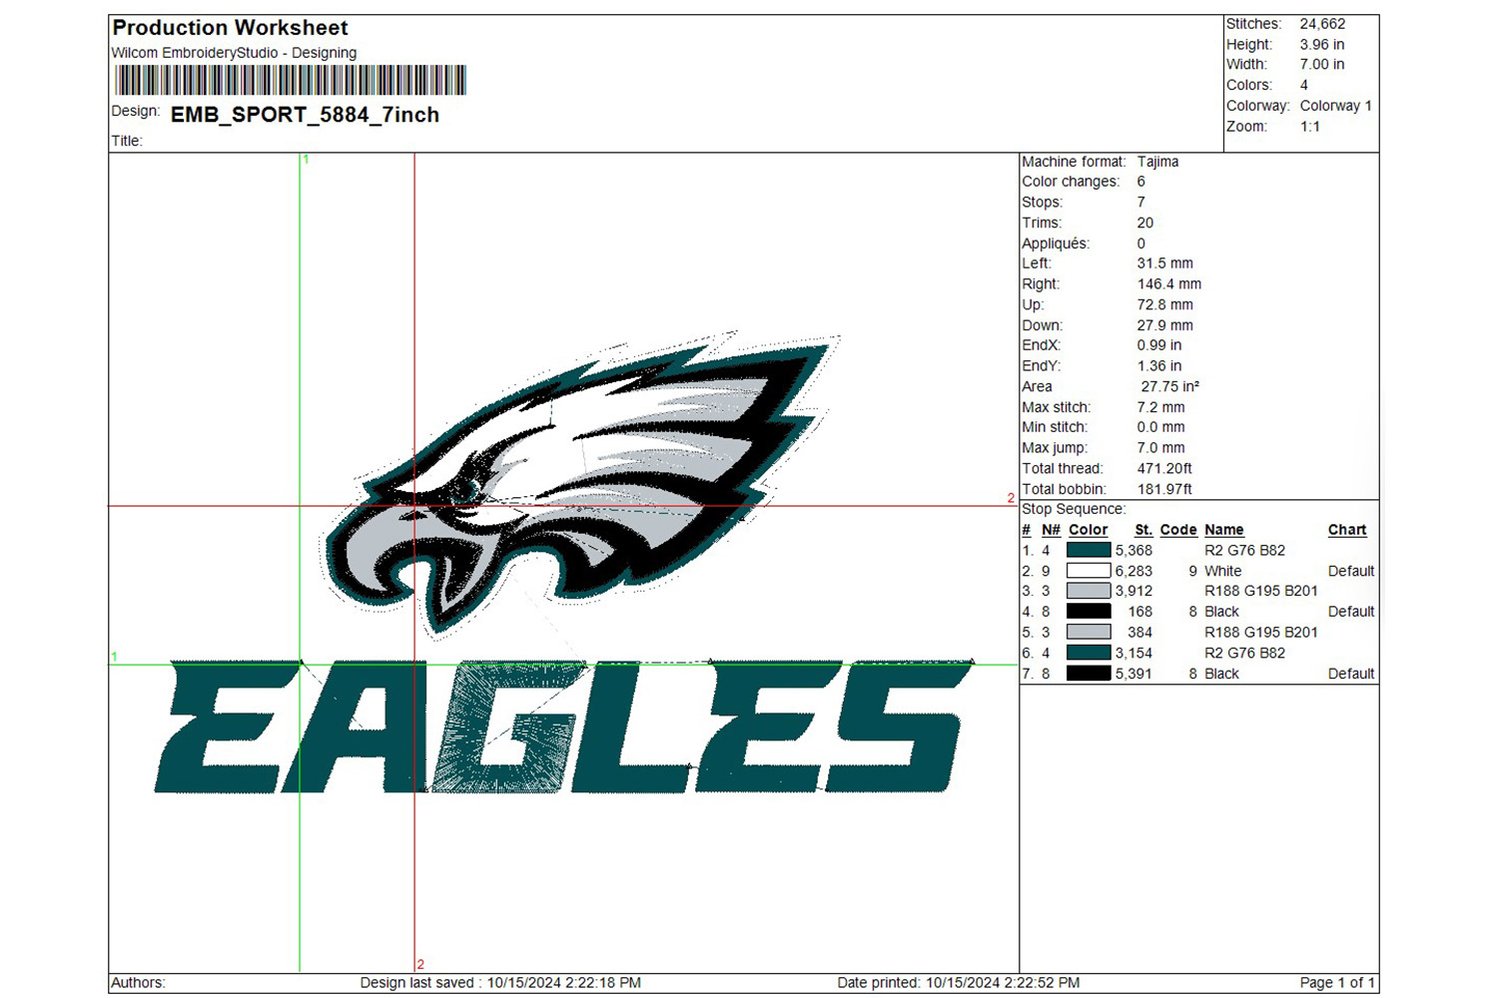This screenshot has width=1500, height=998.
Task: Click the trims value '20'
Action: 1145,223
